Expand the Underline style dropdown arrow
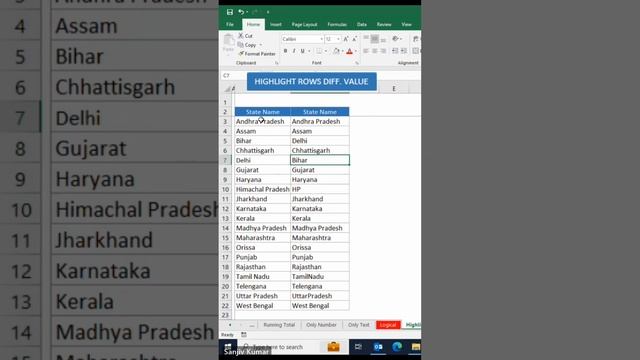640x360 pixels. click(309, 51)
